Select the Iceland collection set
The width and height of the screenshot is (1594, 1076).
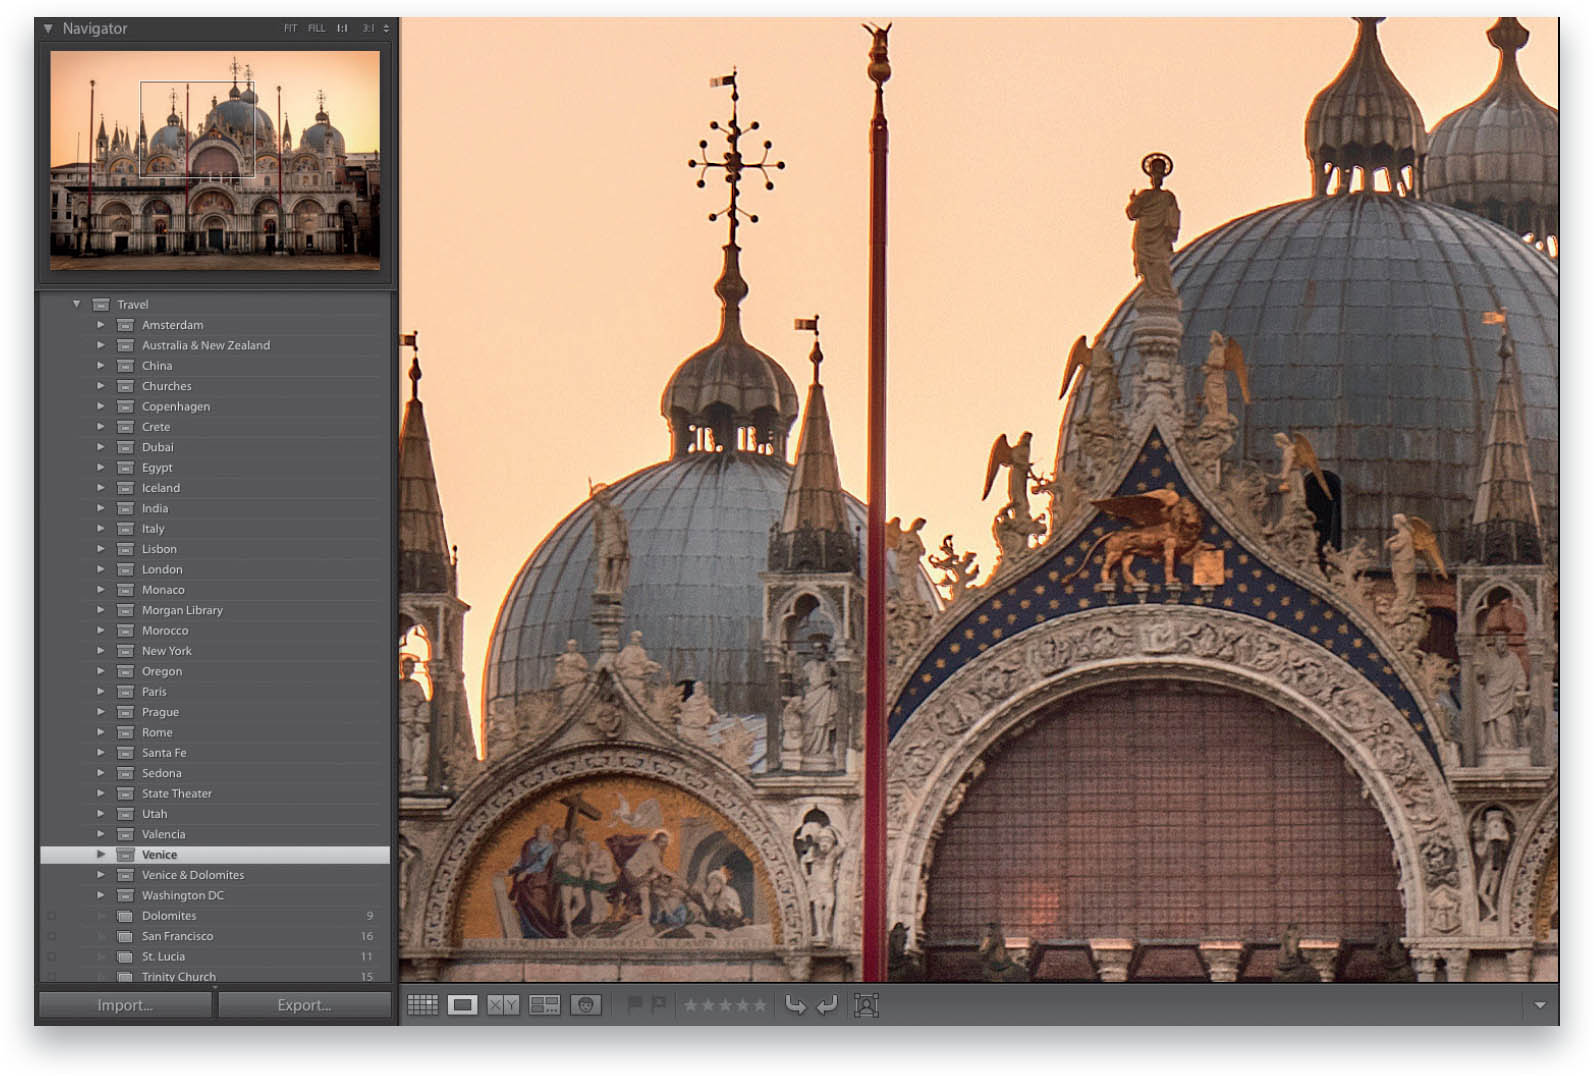point(215,488)
